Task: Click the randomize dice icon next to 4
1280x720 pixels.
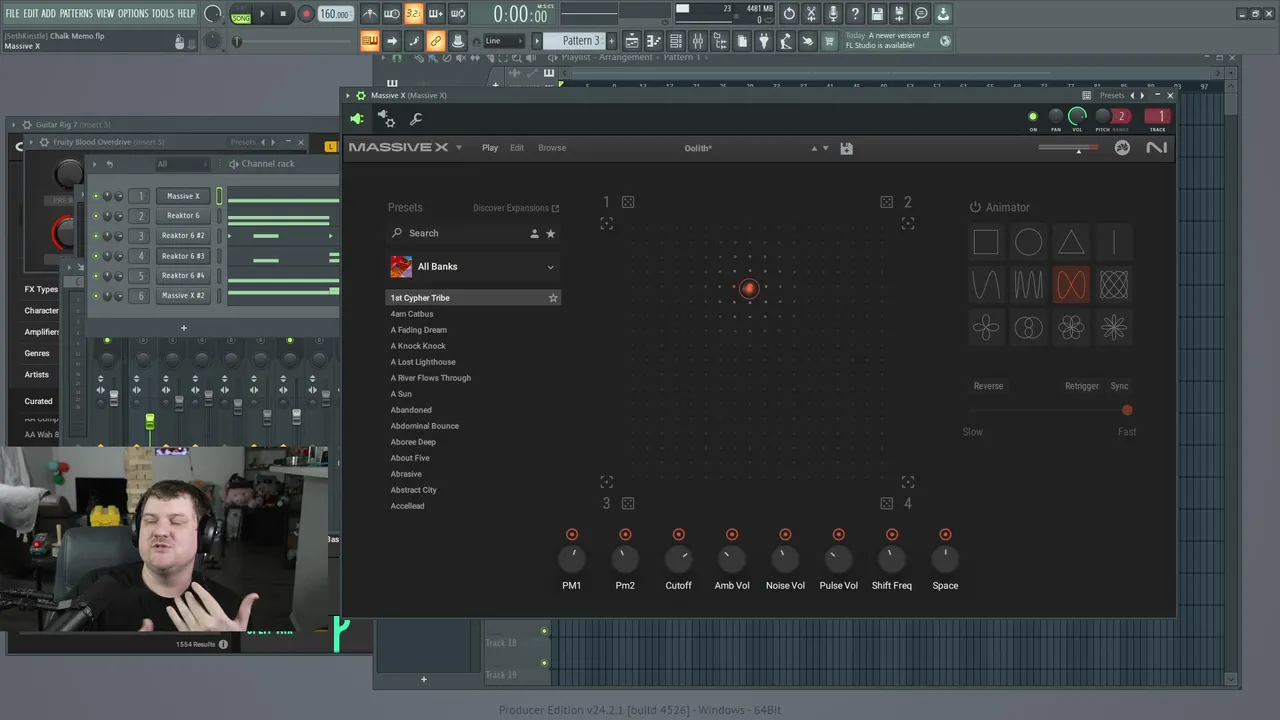Action: pos(887,503)
